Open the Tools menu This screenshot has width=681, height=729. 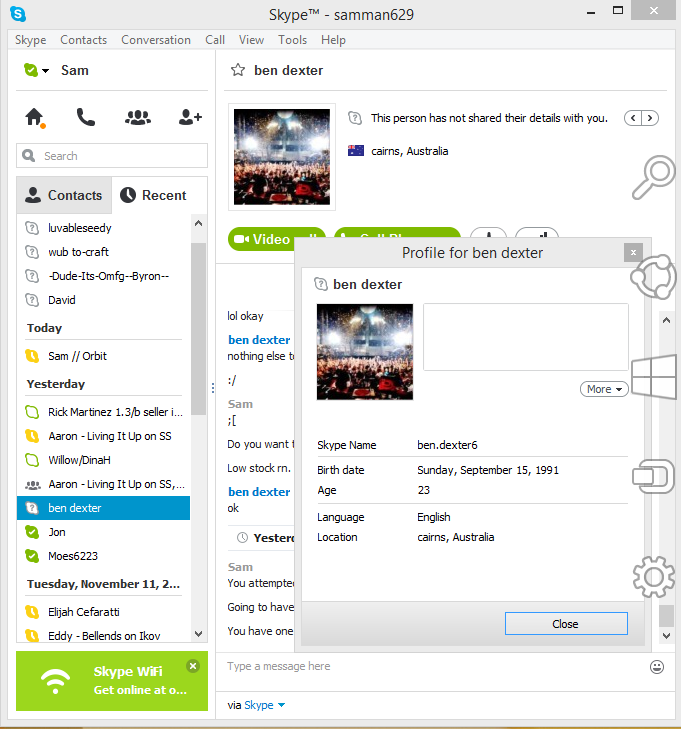(292, 40)
